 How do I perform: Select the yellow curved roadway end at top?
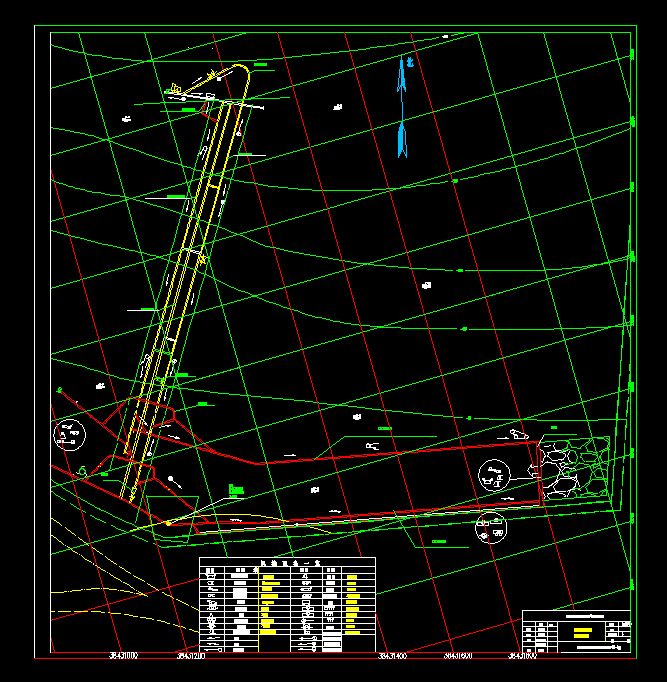pos(242,72)
